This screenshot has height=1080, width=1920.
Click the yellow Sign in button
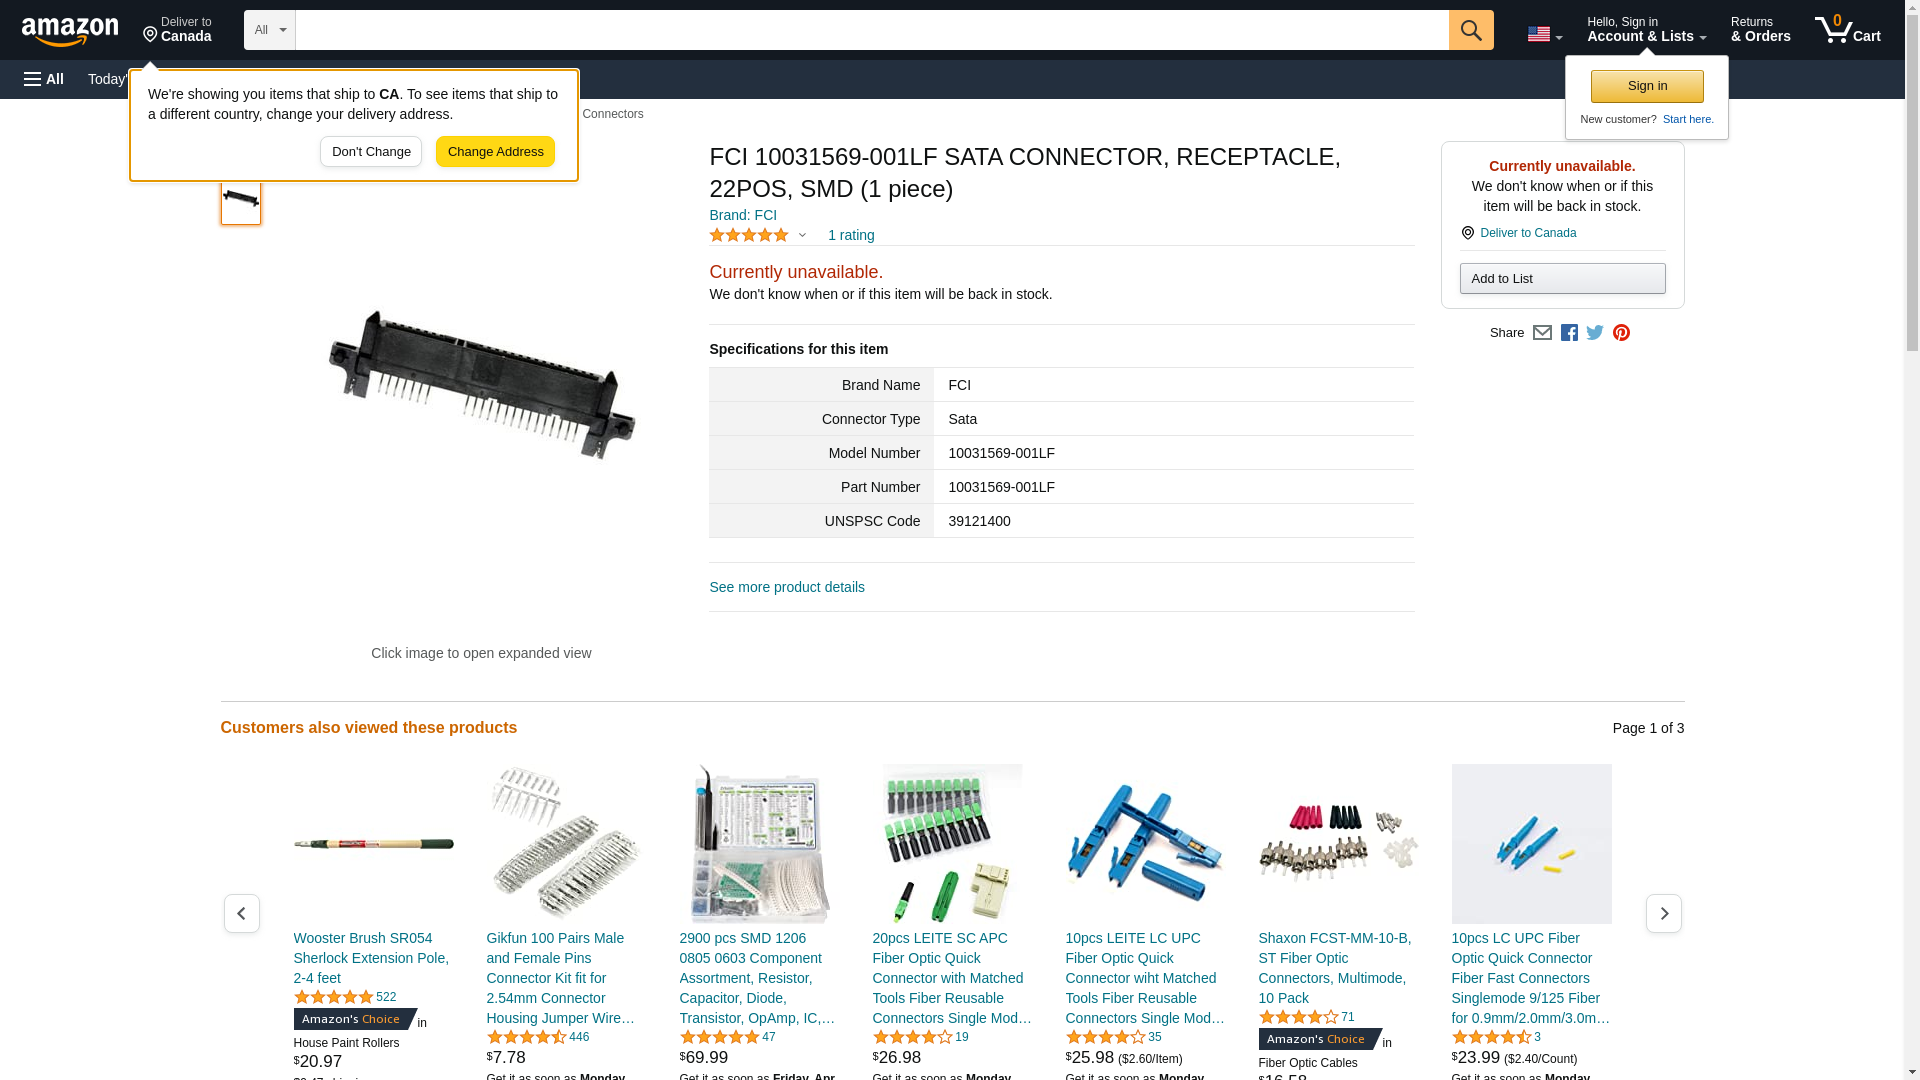(x=1647, y=86)
